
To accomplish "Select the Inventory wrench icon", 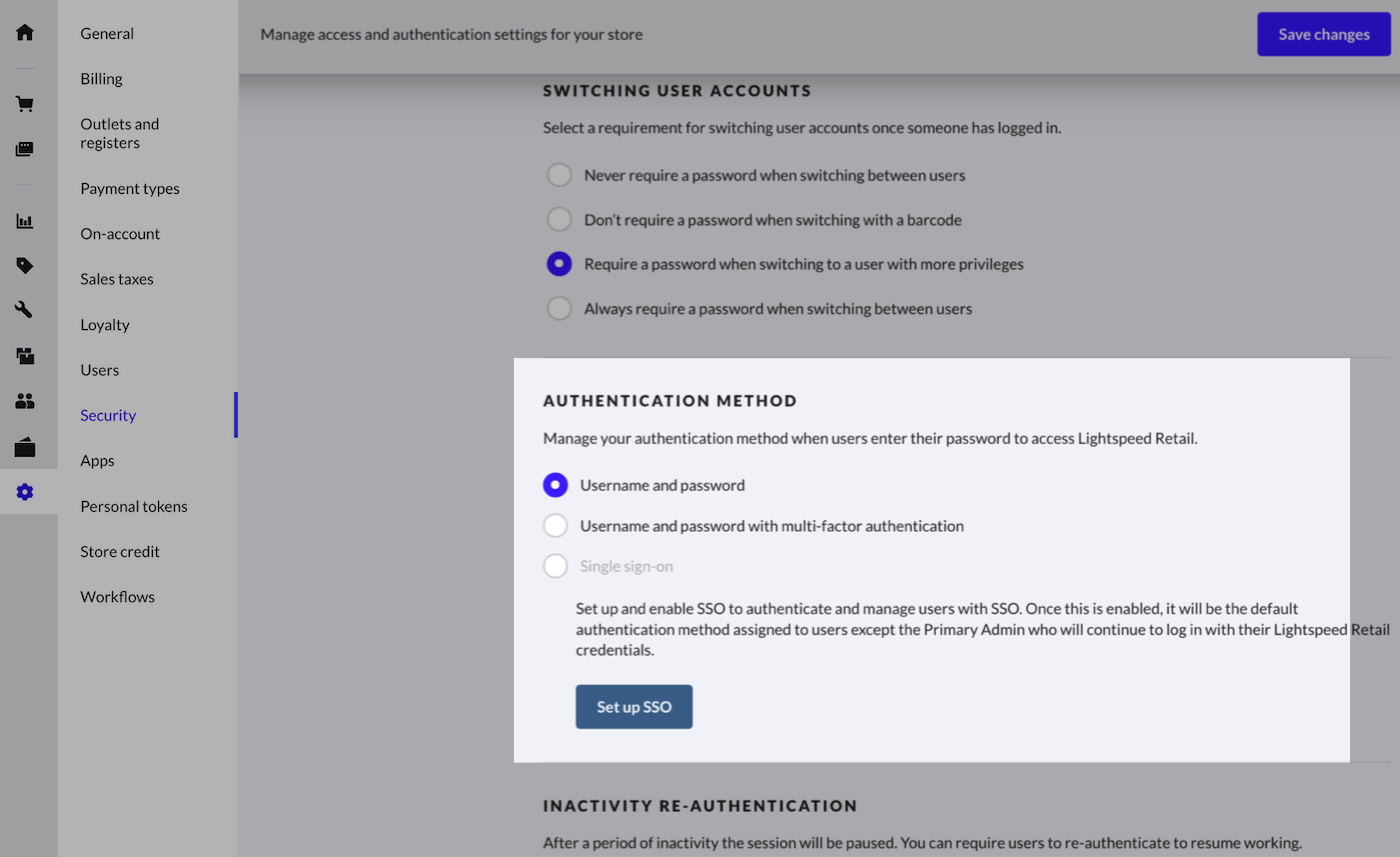I will click(24, 310).
